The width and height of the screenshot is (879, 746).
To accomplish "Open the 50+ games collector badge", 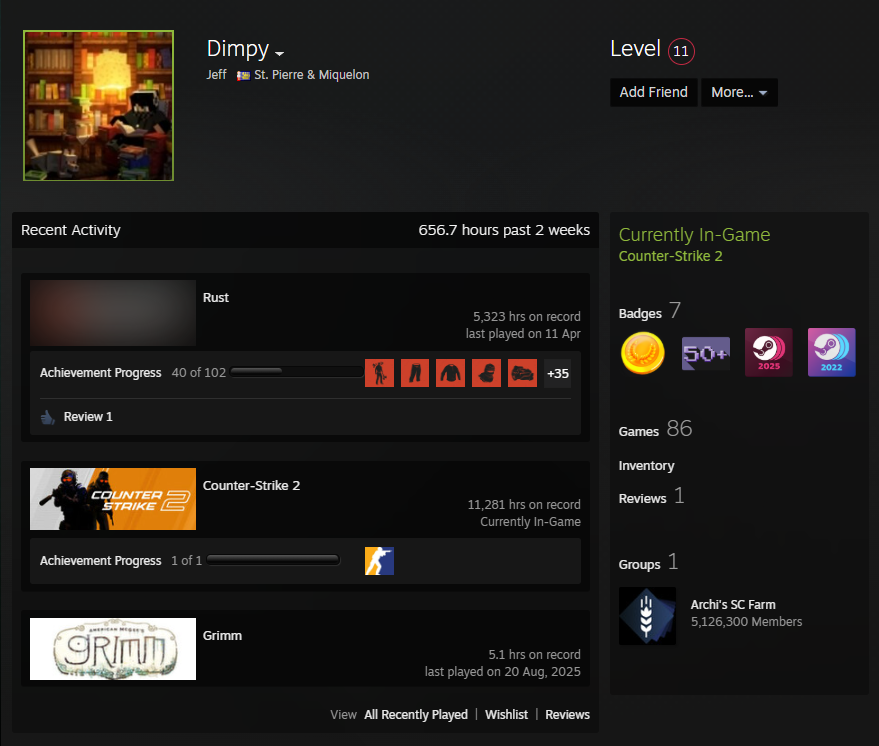I will click(x=706, y=353).
